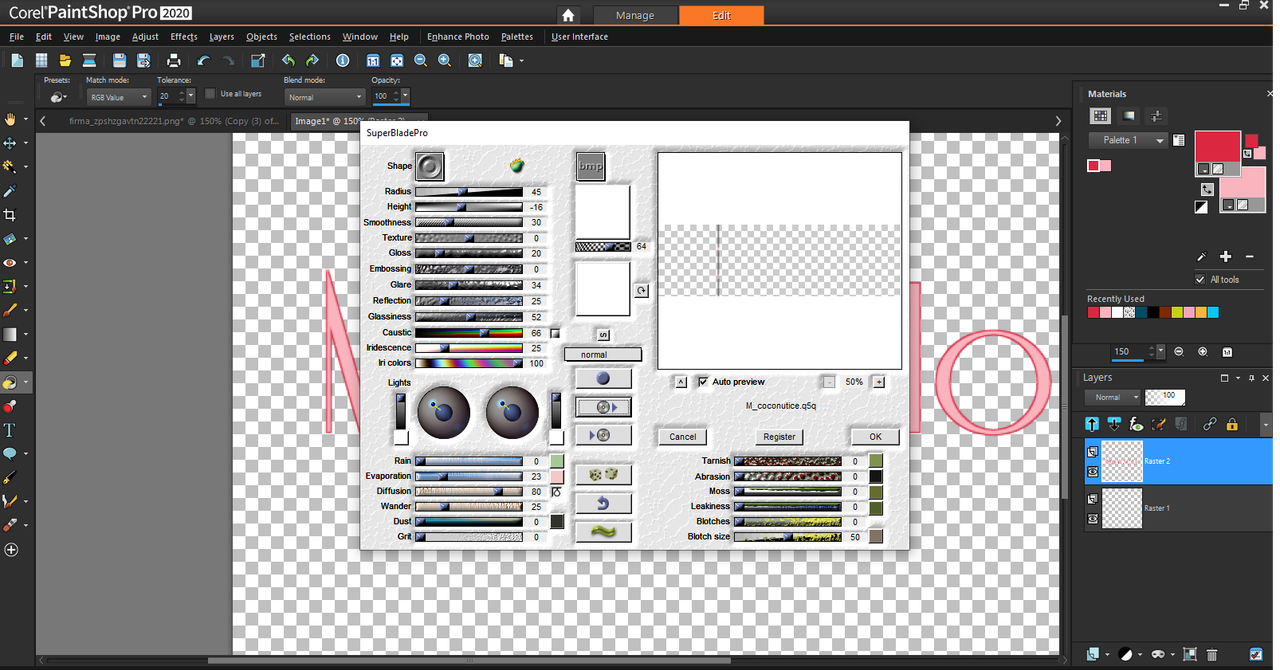Open the Layers blend mode Normal dropdown
The height and width of the screenshot is (670, 1280).
click(x=1111, y=397)
